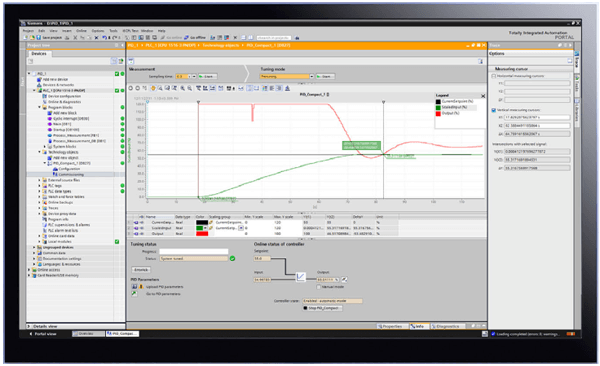The height and width of the screenshot is (366, 600).
Task: Select the pan hand tool in chart toolbar
Action: tap(153, 88)
